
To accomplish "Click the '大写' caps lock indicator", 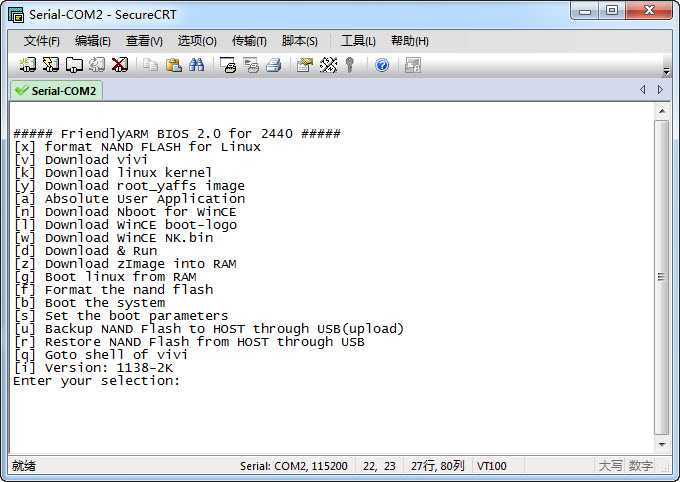I will [610, 466].
